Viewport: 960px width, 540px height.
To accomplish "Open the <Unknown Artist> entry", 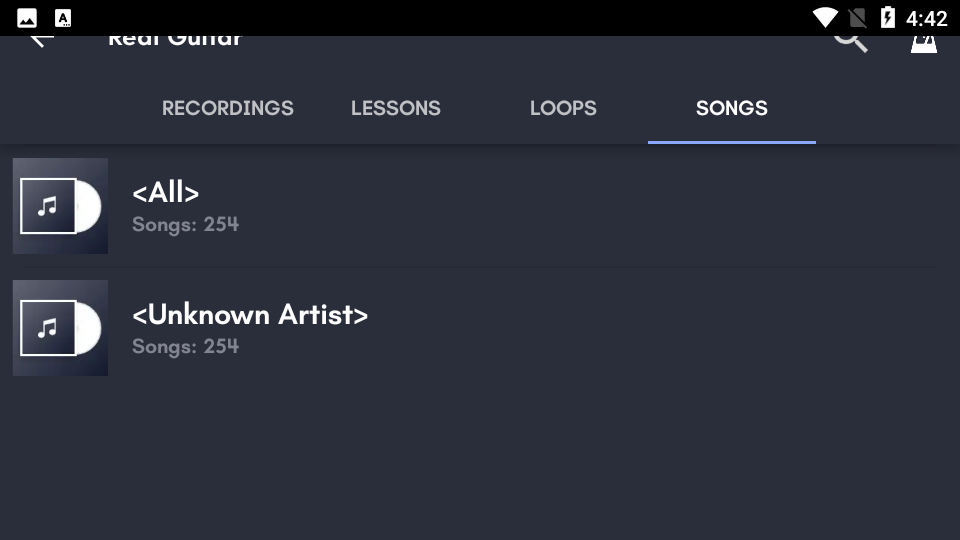I will pos(250,315).
